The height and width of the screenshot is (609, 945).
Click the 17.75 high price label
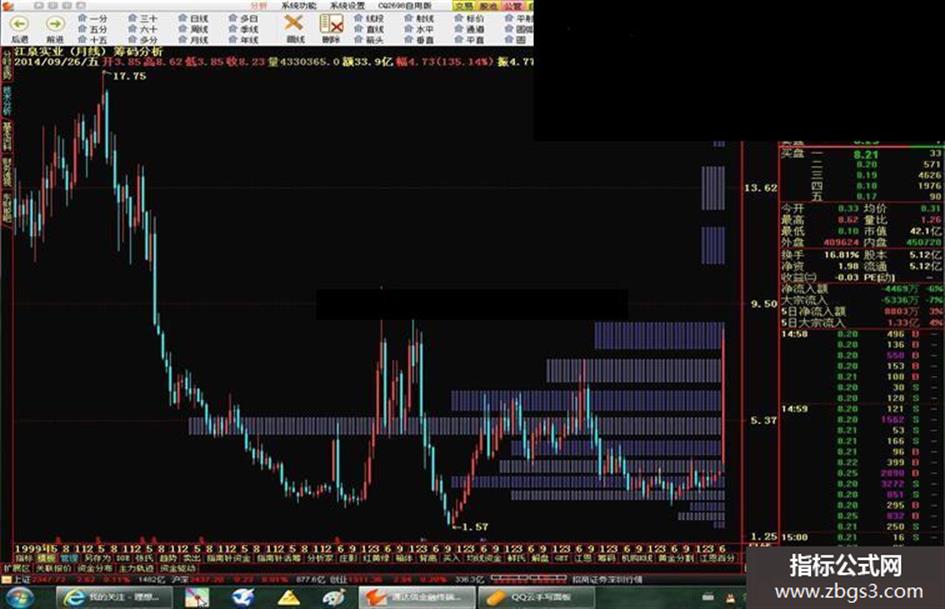(129, 76)
